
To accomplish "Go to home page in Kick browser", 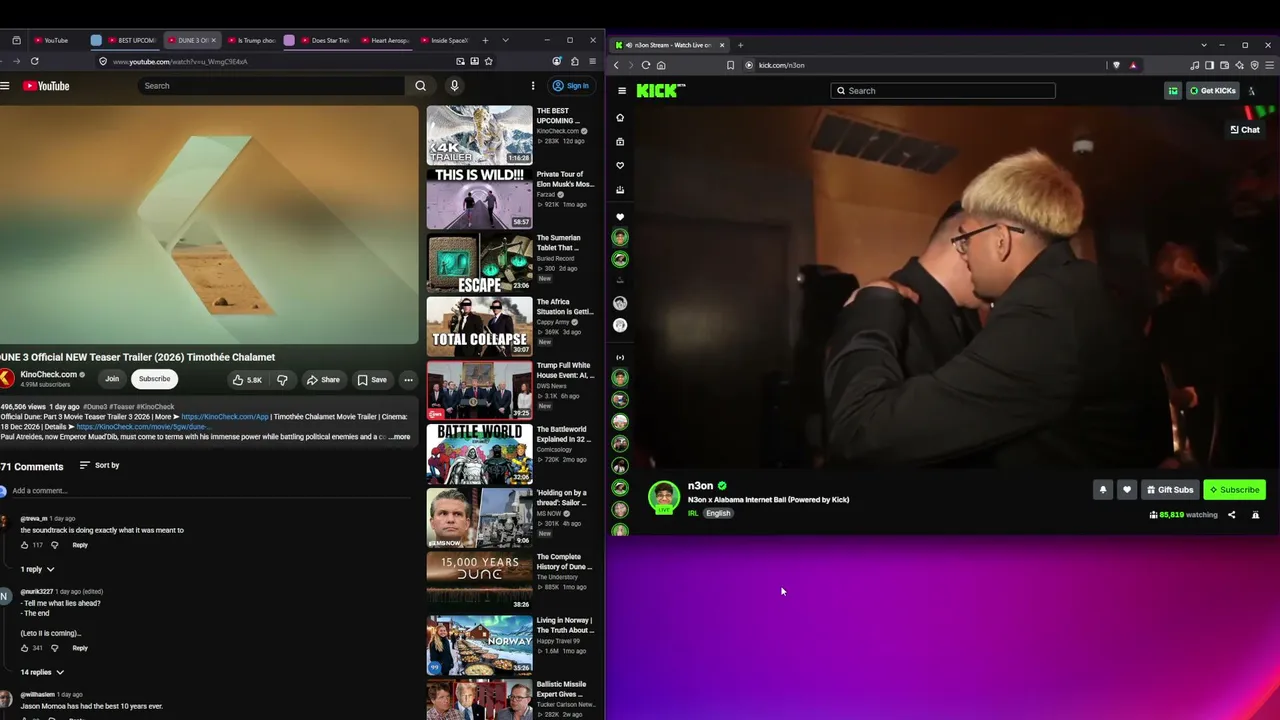I will pyautogui.click(x=661, y=65).
